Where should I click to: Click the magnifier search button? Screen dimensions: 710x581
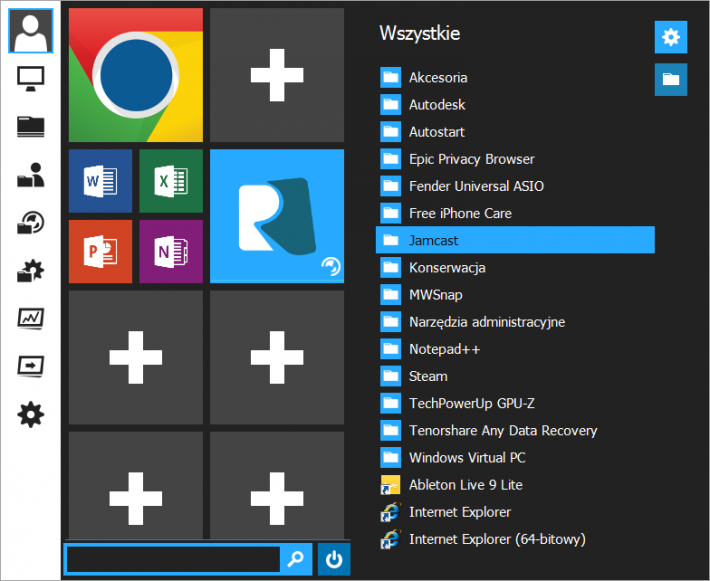coord(296,559)
